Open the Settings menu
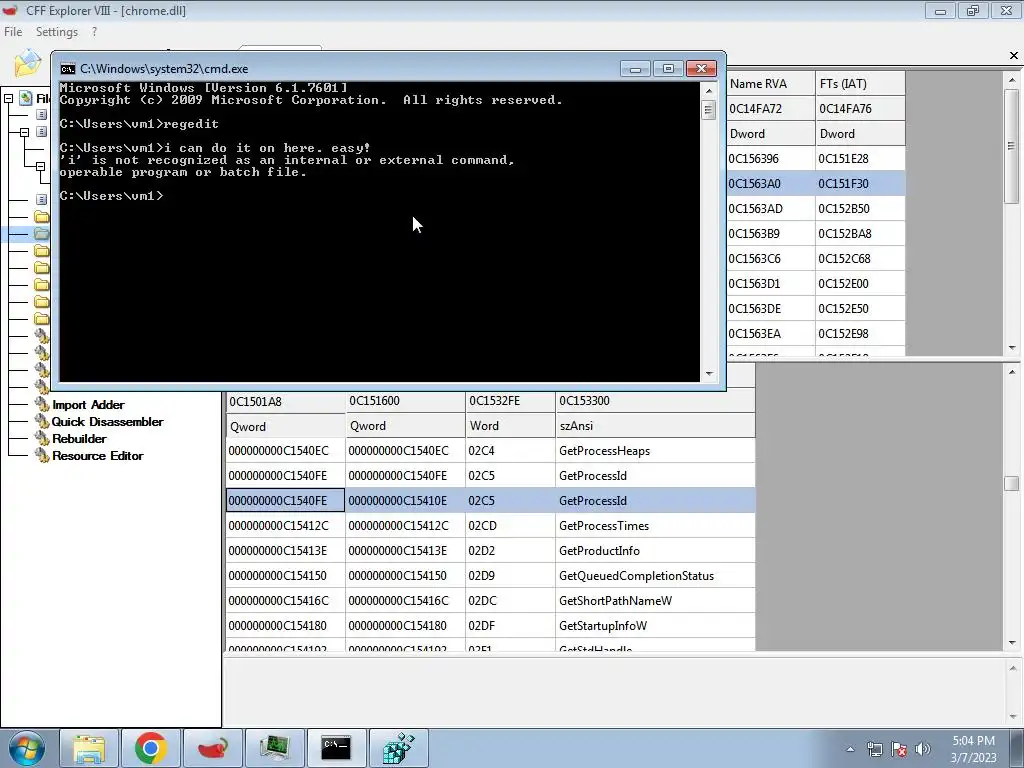Image resolution: width=1024 pixels, height=768 pixels. (57, 31)
